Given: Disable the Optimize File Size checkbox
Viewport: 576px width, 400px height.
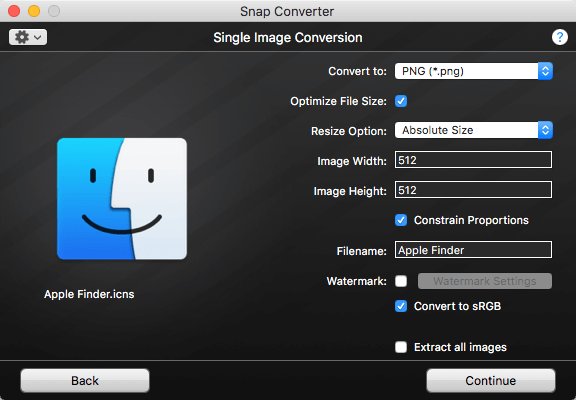Looking at the screenshot, I should pyautogui.click(x=401, y=101).
